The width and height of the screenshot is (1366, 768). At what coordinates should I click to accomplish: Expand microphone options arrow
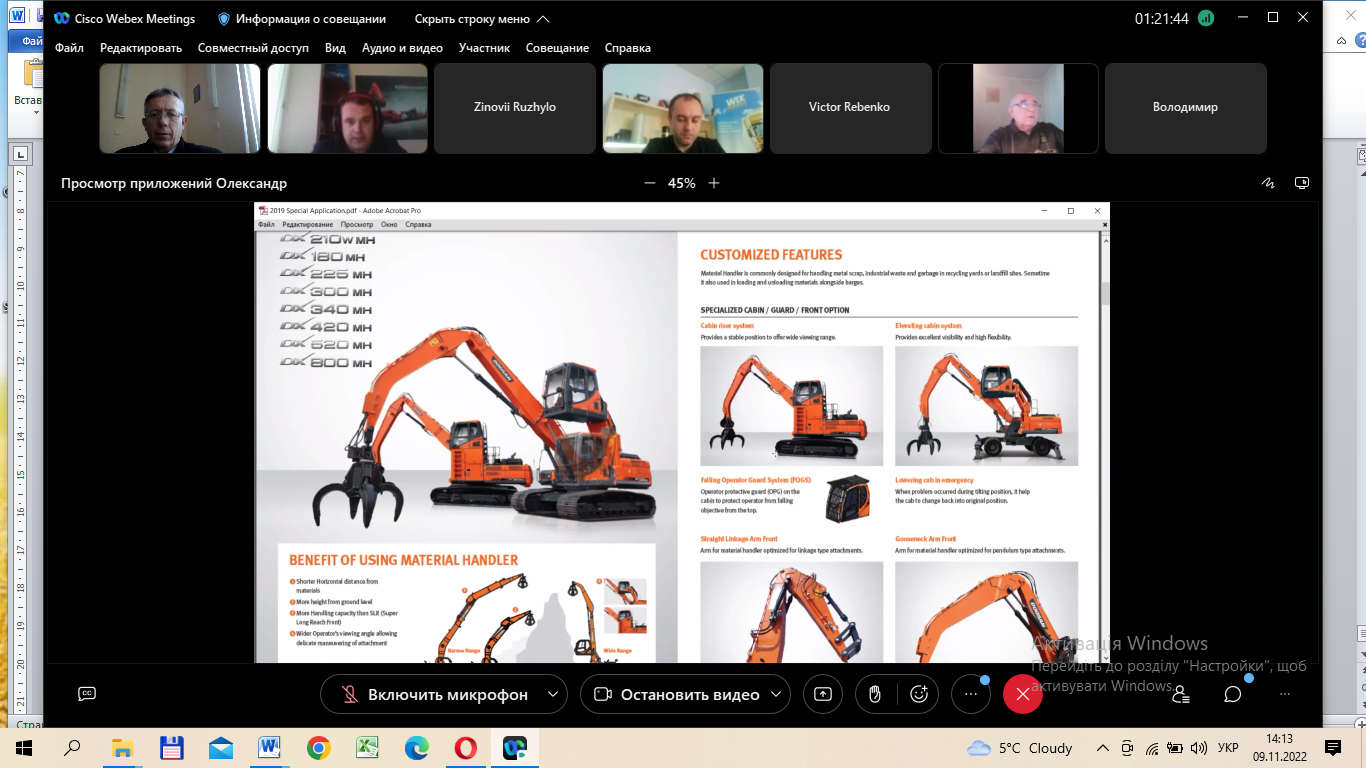553,694
